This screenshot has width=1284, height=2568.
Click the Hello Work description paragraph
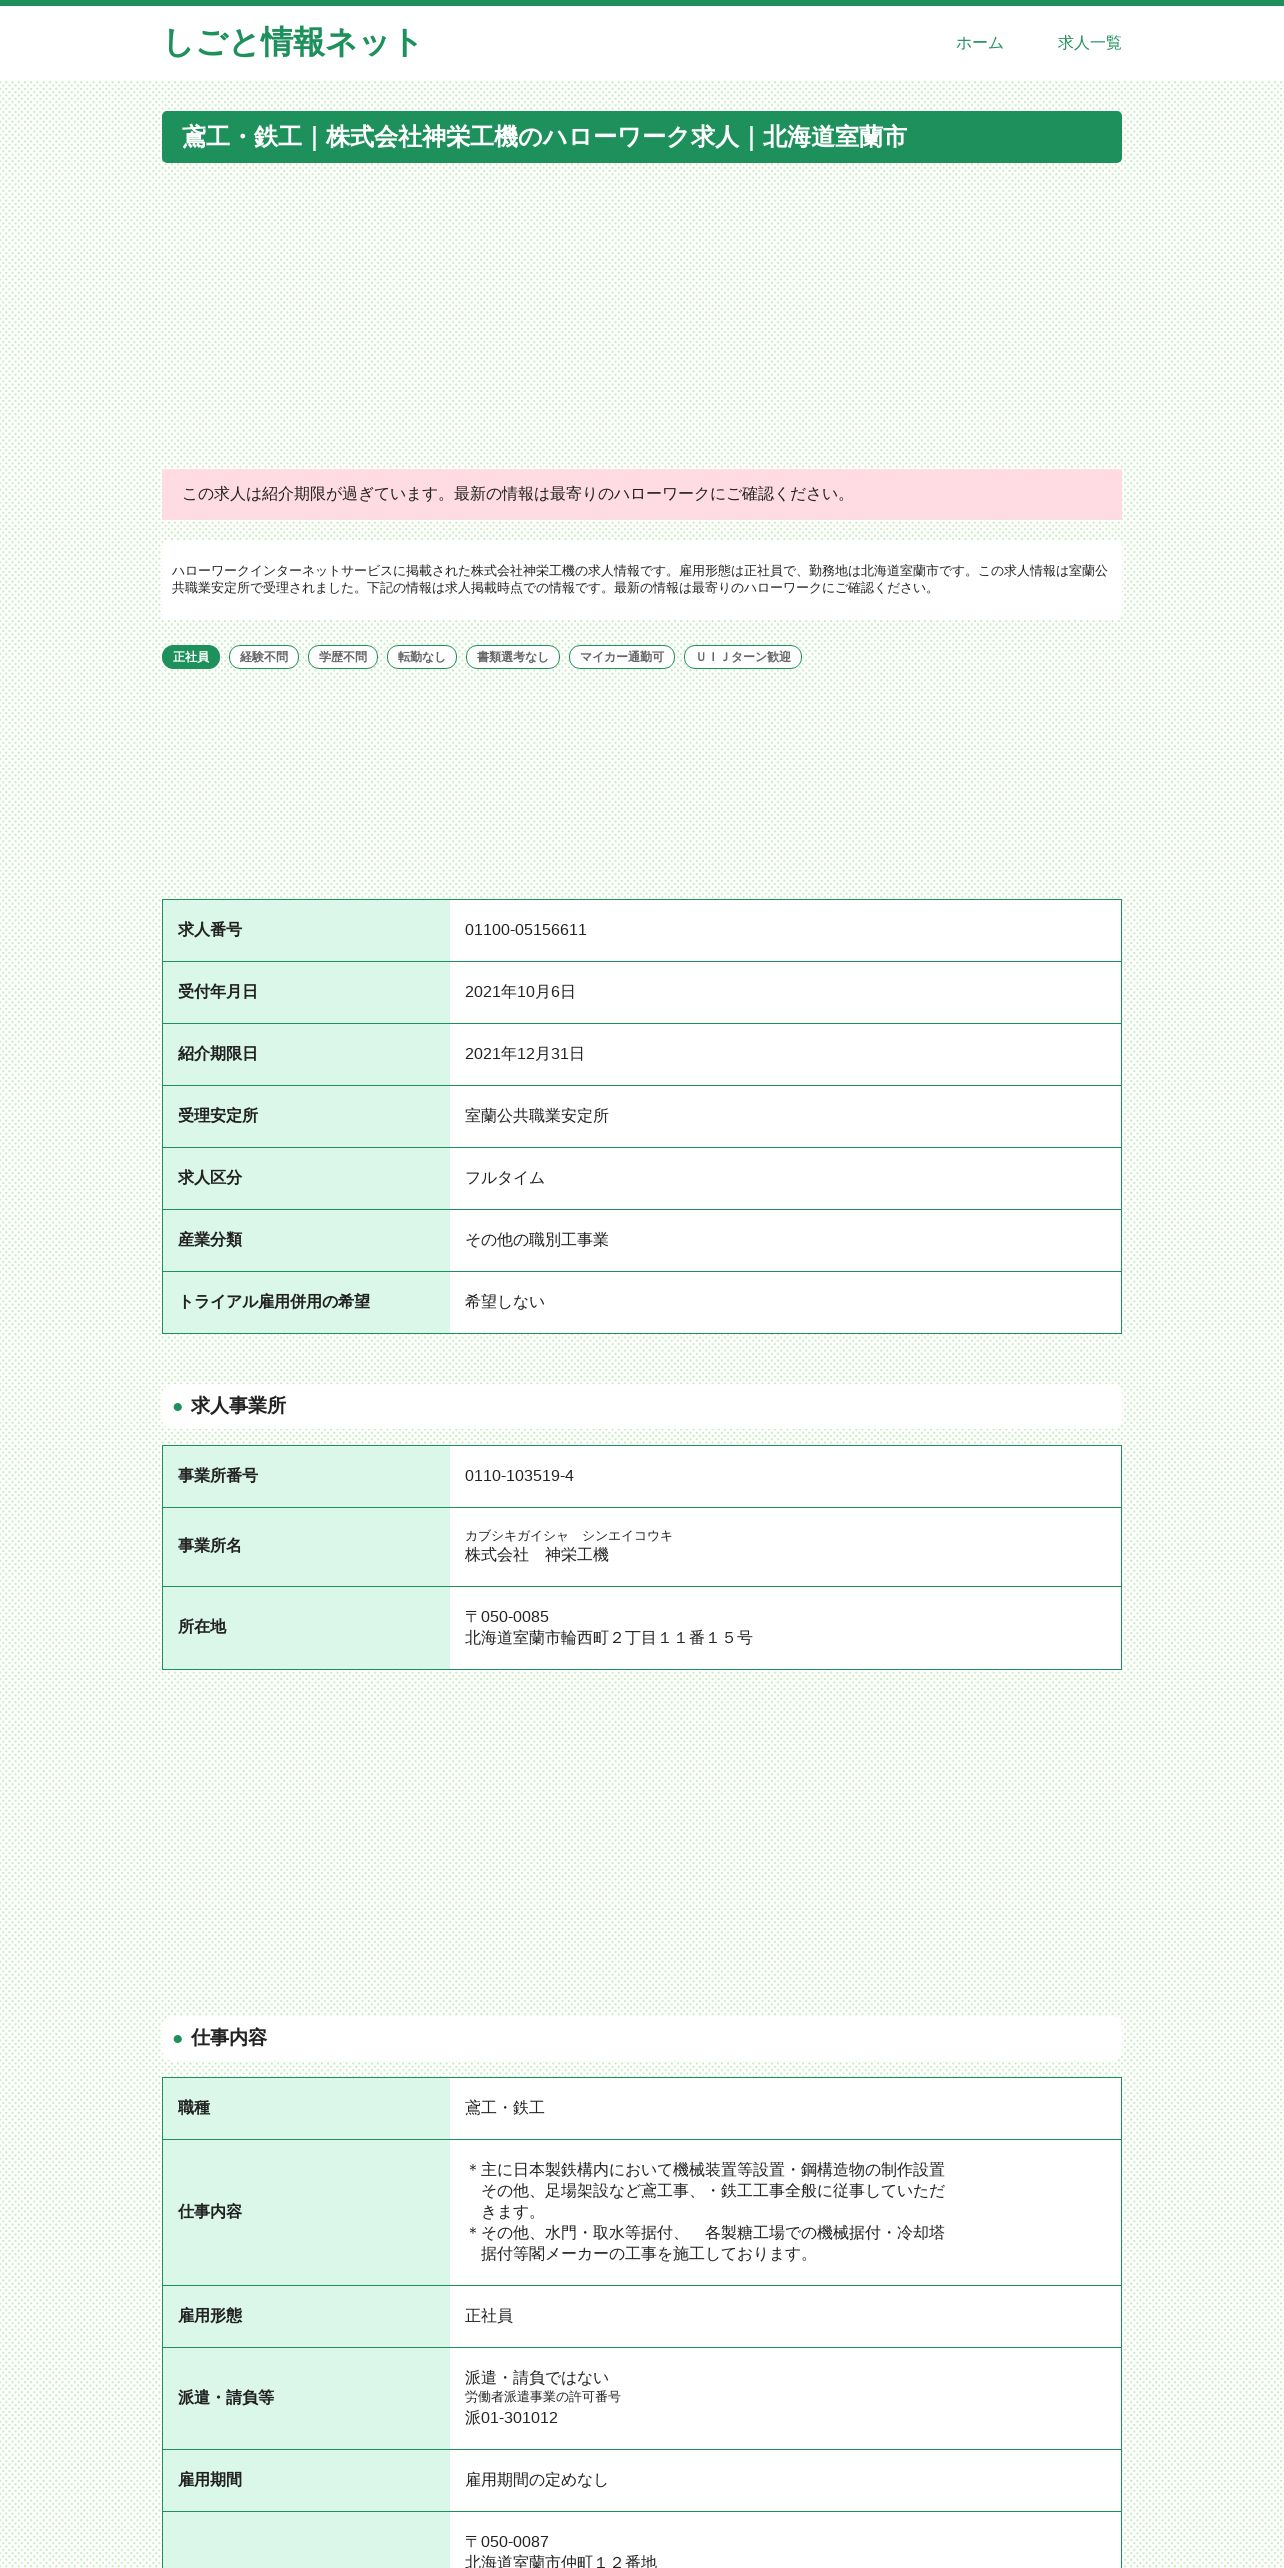click(x=642, y=580)
